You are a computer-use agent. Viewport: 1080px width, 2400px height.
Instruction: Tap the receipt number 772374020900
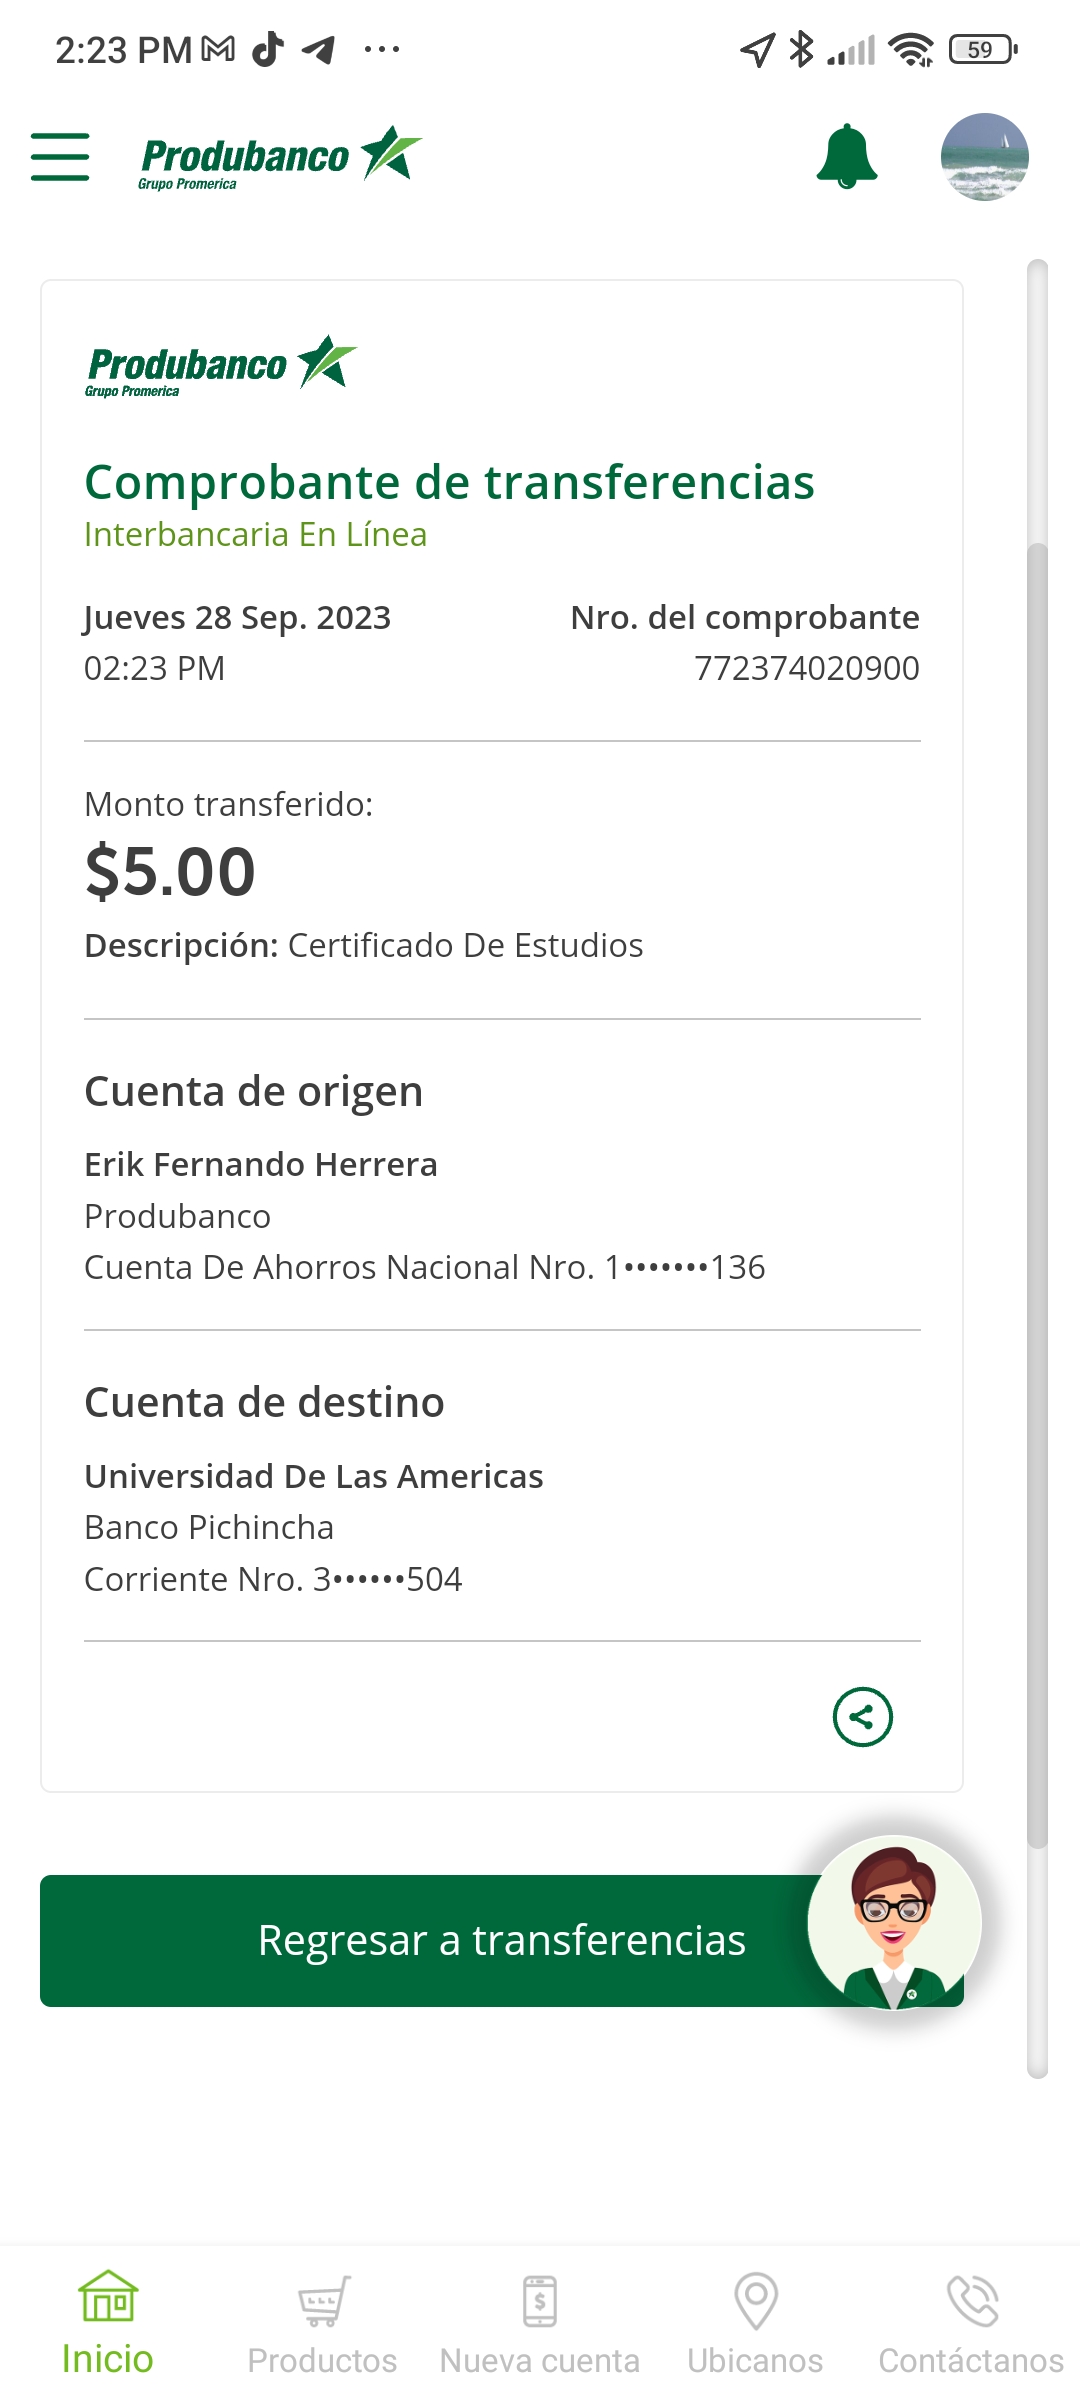(x=806, y=668)
